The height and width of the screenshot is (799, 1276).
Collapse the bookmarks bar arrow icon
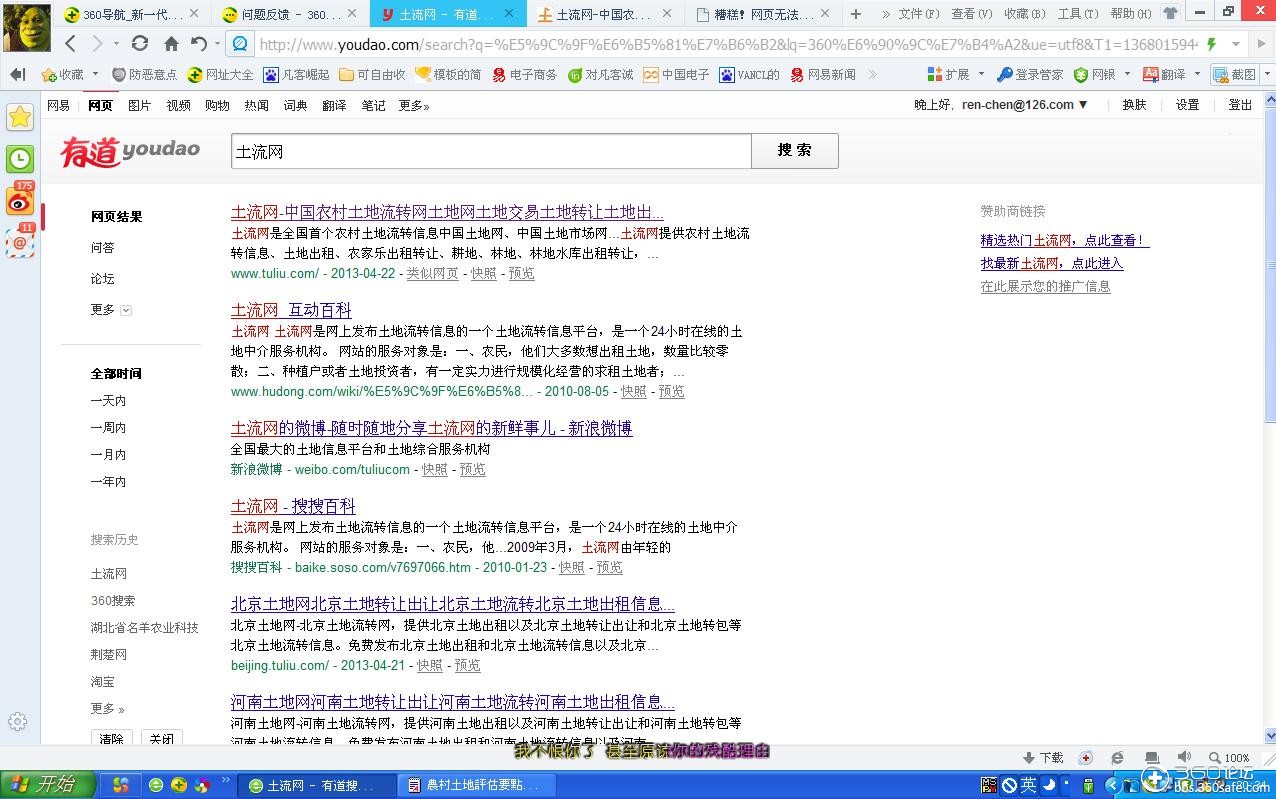[x=17, y=75]
